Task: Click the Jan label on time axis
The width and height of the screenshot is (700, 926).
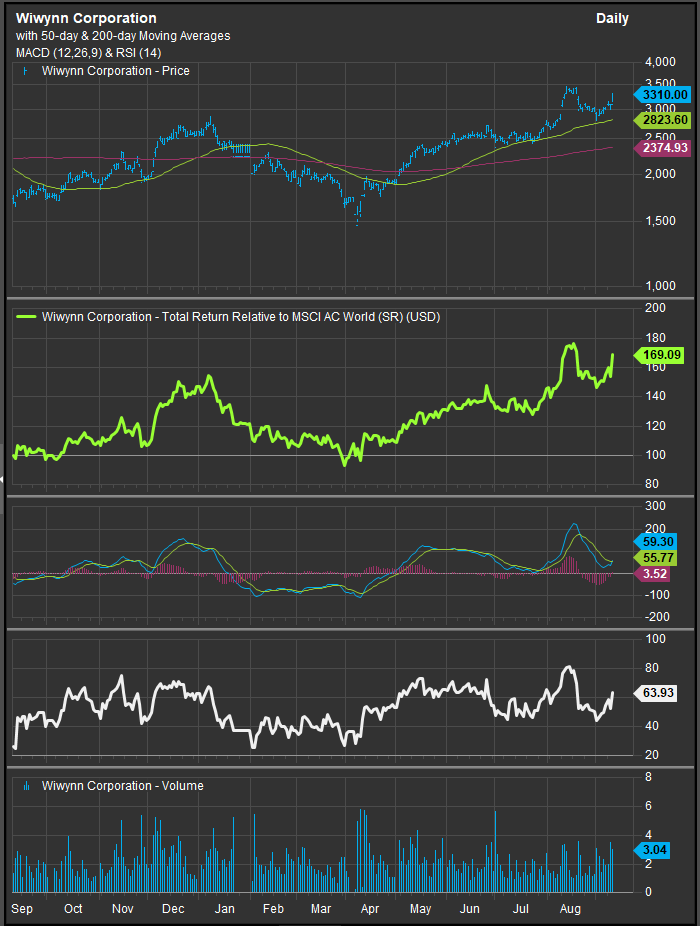Action: [x=225, y=909]
